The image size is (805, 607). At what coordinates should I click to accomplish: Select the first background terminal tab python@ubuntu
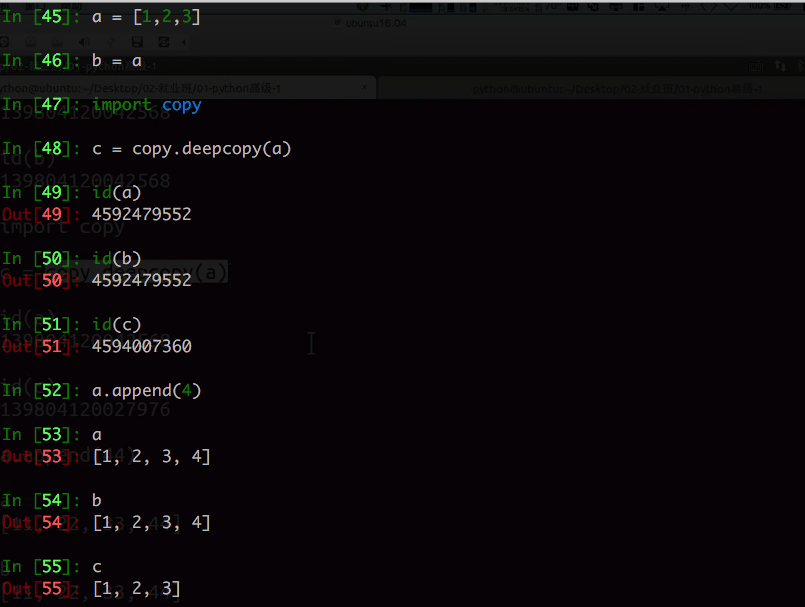point(188,88)
